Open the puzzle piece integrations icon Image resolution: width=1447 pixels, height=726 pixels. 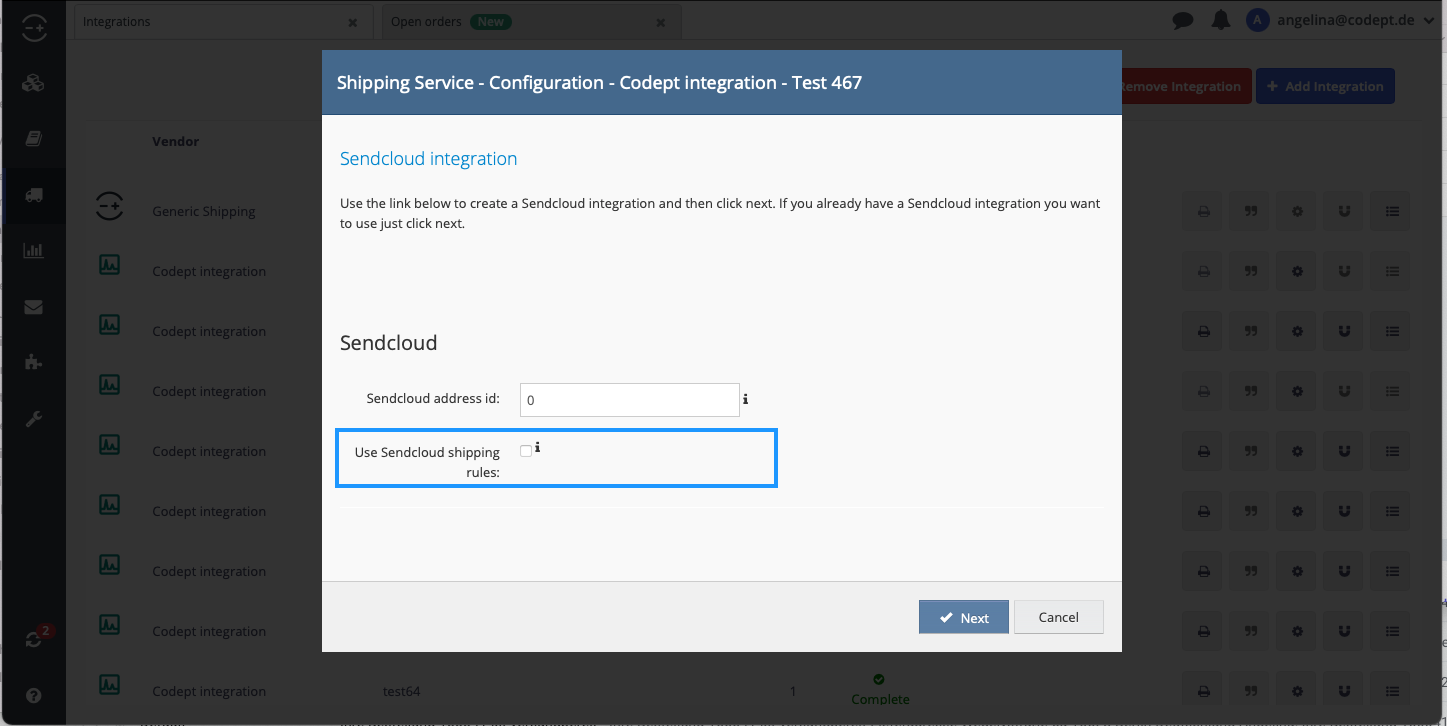point(33,363)
